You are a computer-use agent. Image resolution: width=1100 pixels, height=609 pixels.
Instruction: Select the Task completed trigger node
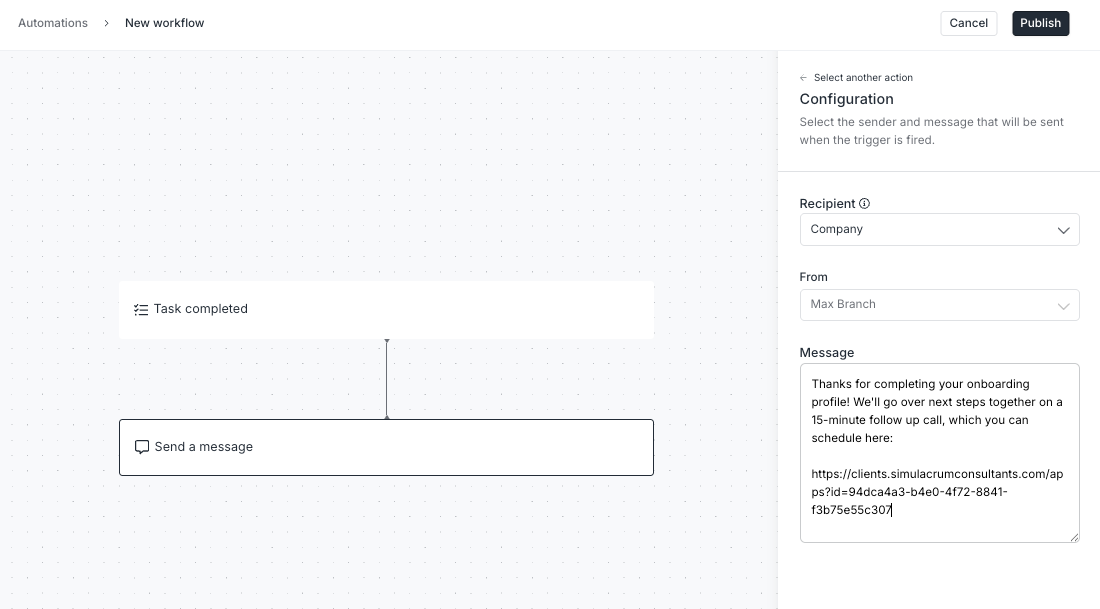386,310
